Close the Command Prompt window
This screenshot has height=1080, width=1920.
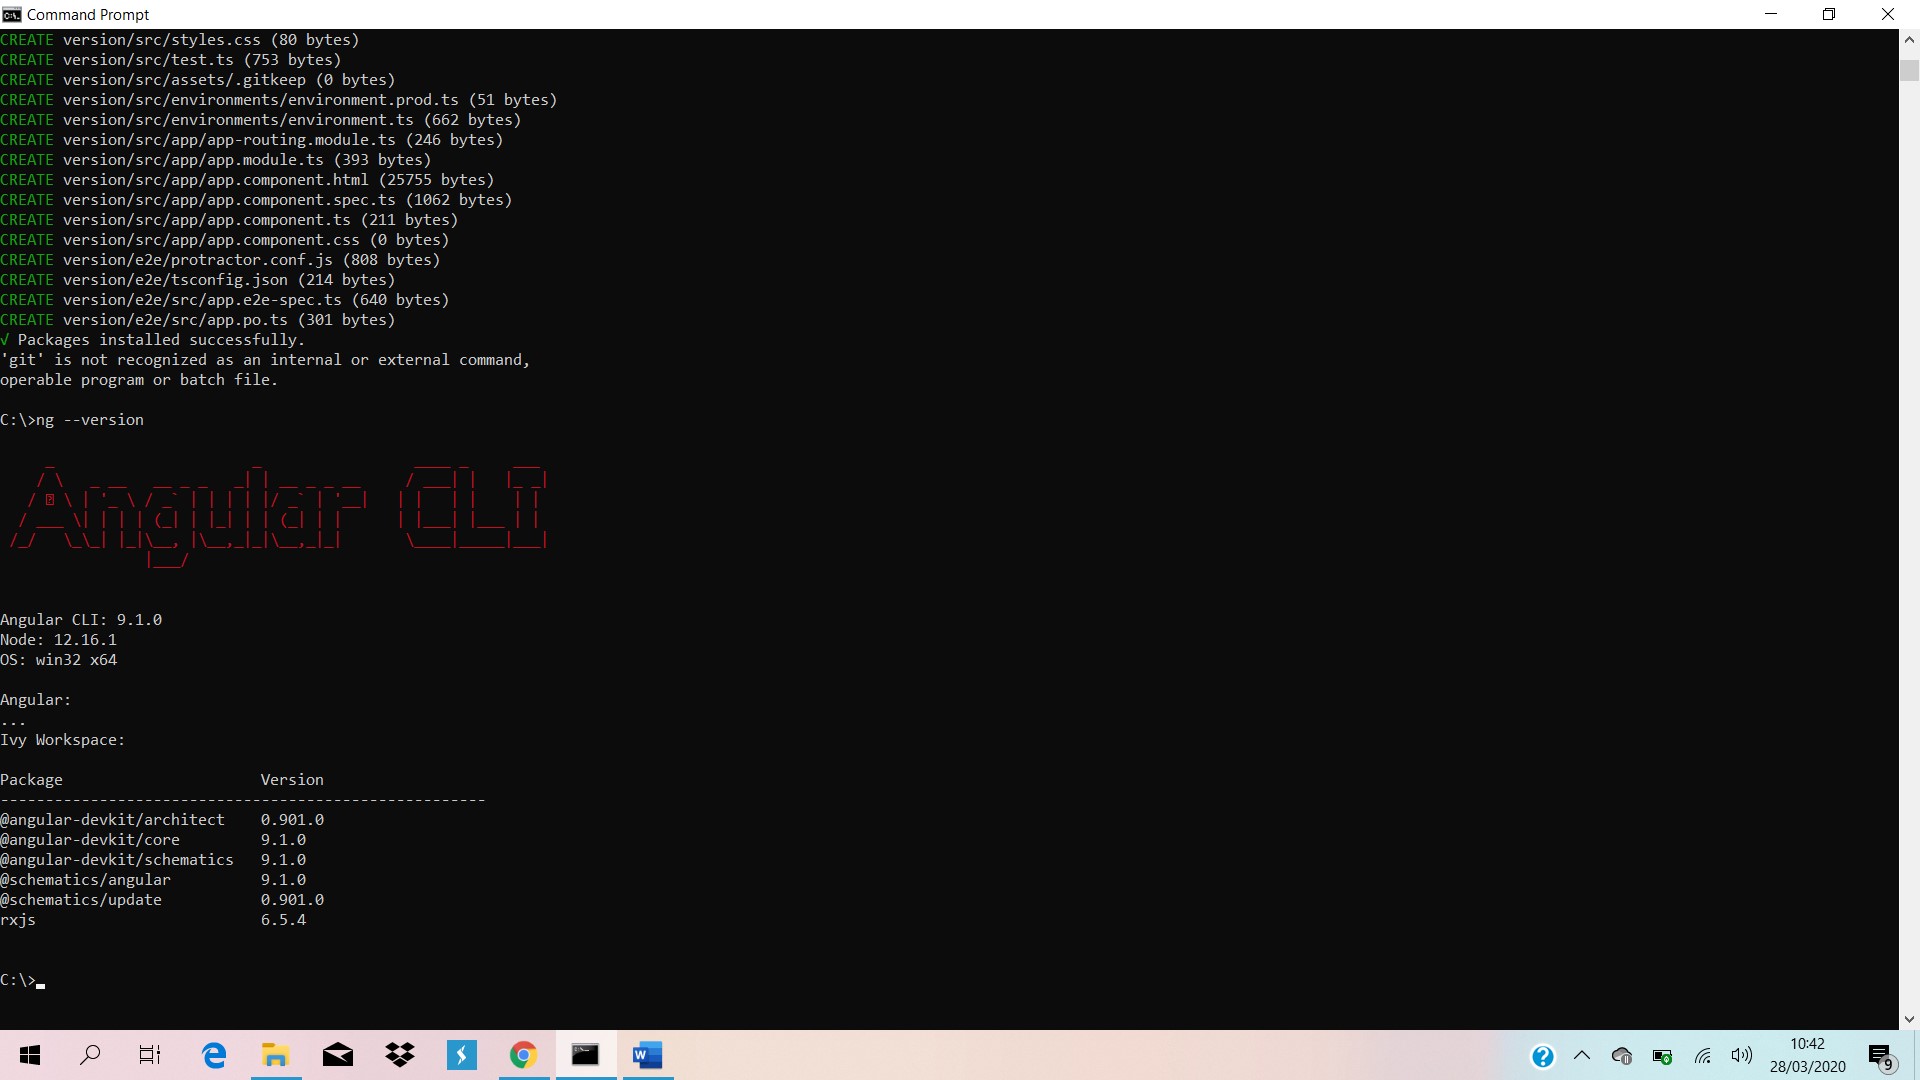click(1888, 14)
